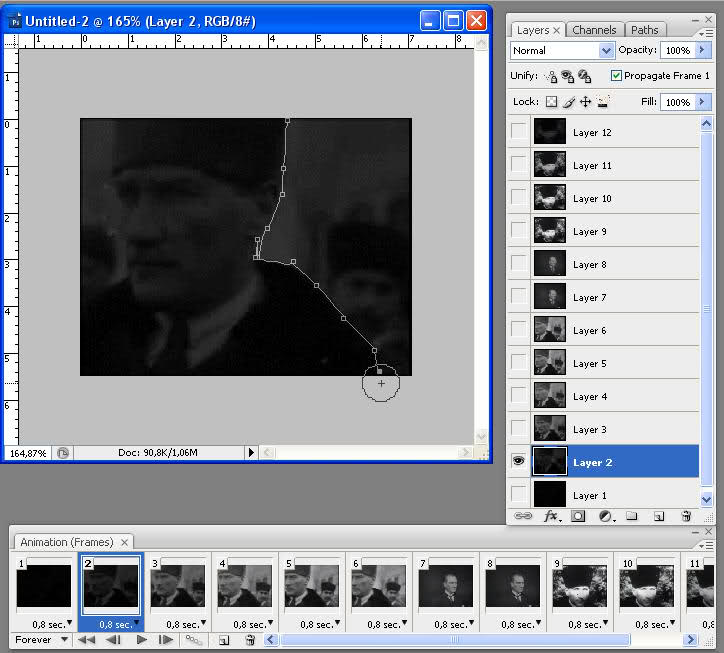Create a new layer group
The width and height of the screenshot is (724, 653).
click(632, 516)
